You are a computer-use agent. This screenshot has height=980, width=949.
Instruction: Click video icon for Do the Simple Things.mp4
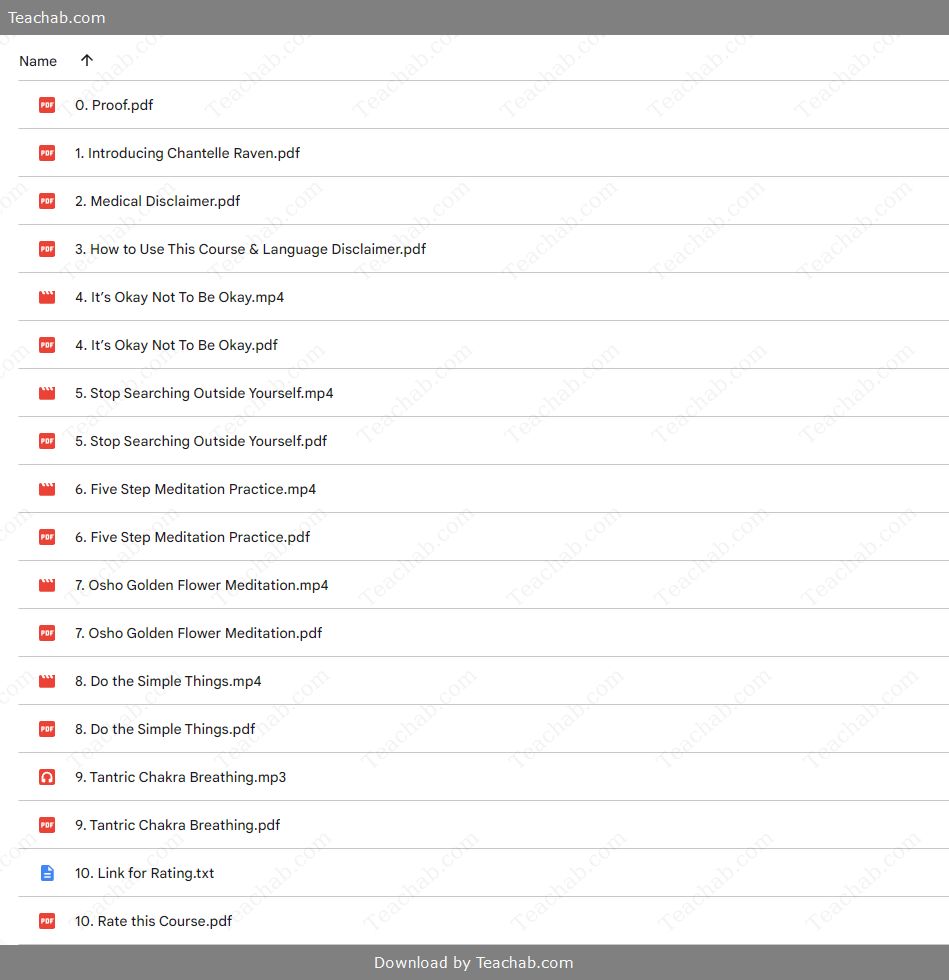[47, 681]
